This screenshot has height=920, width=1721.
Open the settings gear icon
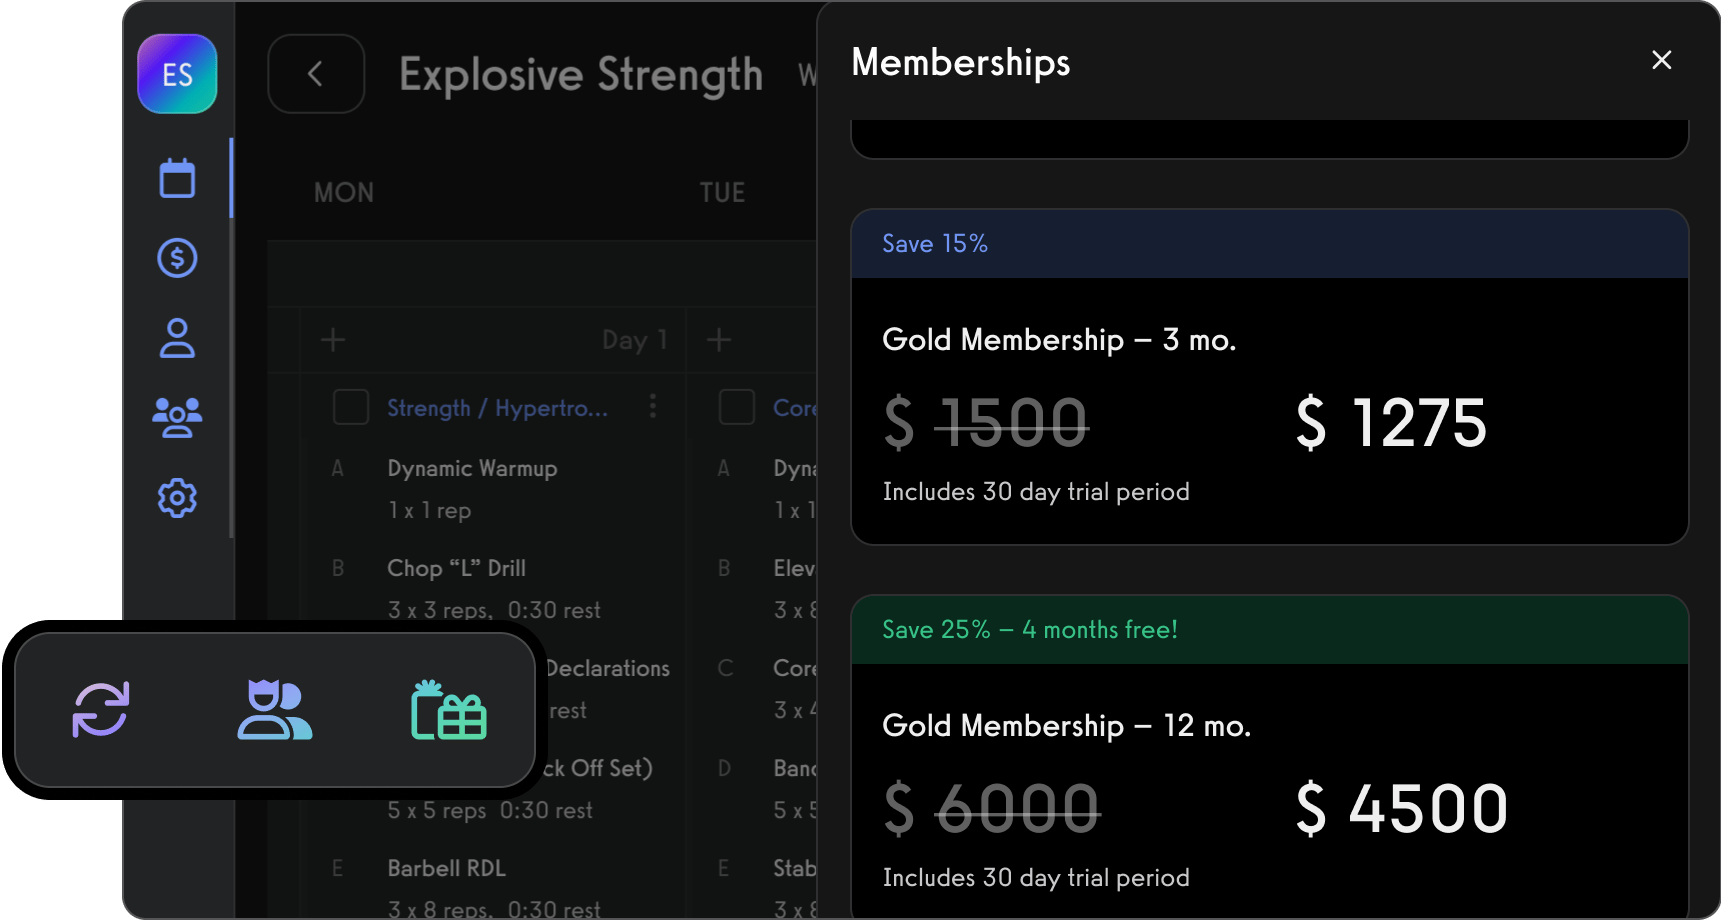(x=177, y=497)
